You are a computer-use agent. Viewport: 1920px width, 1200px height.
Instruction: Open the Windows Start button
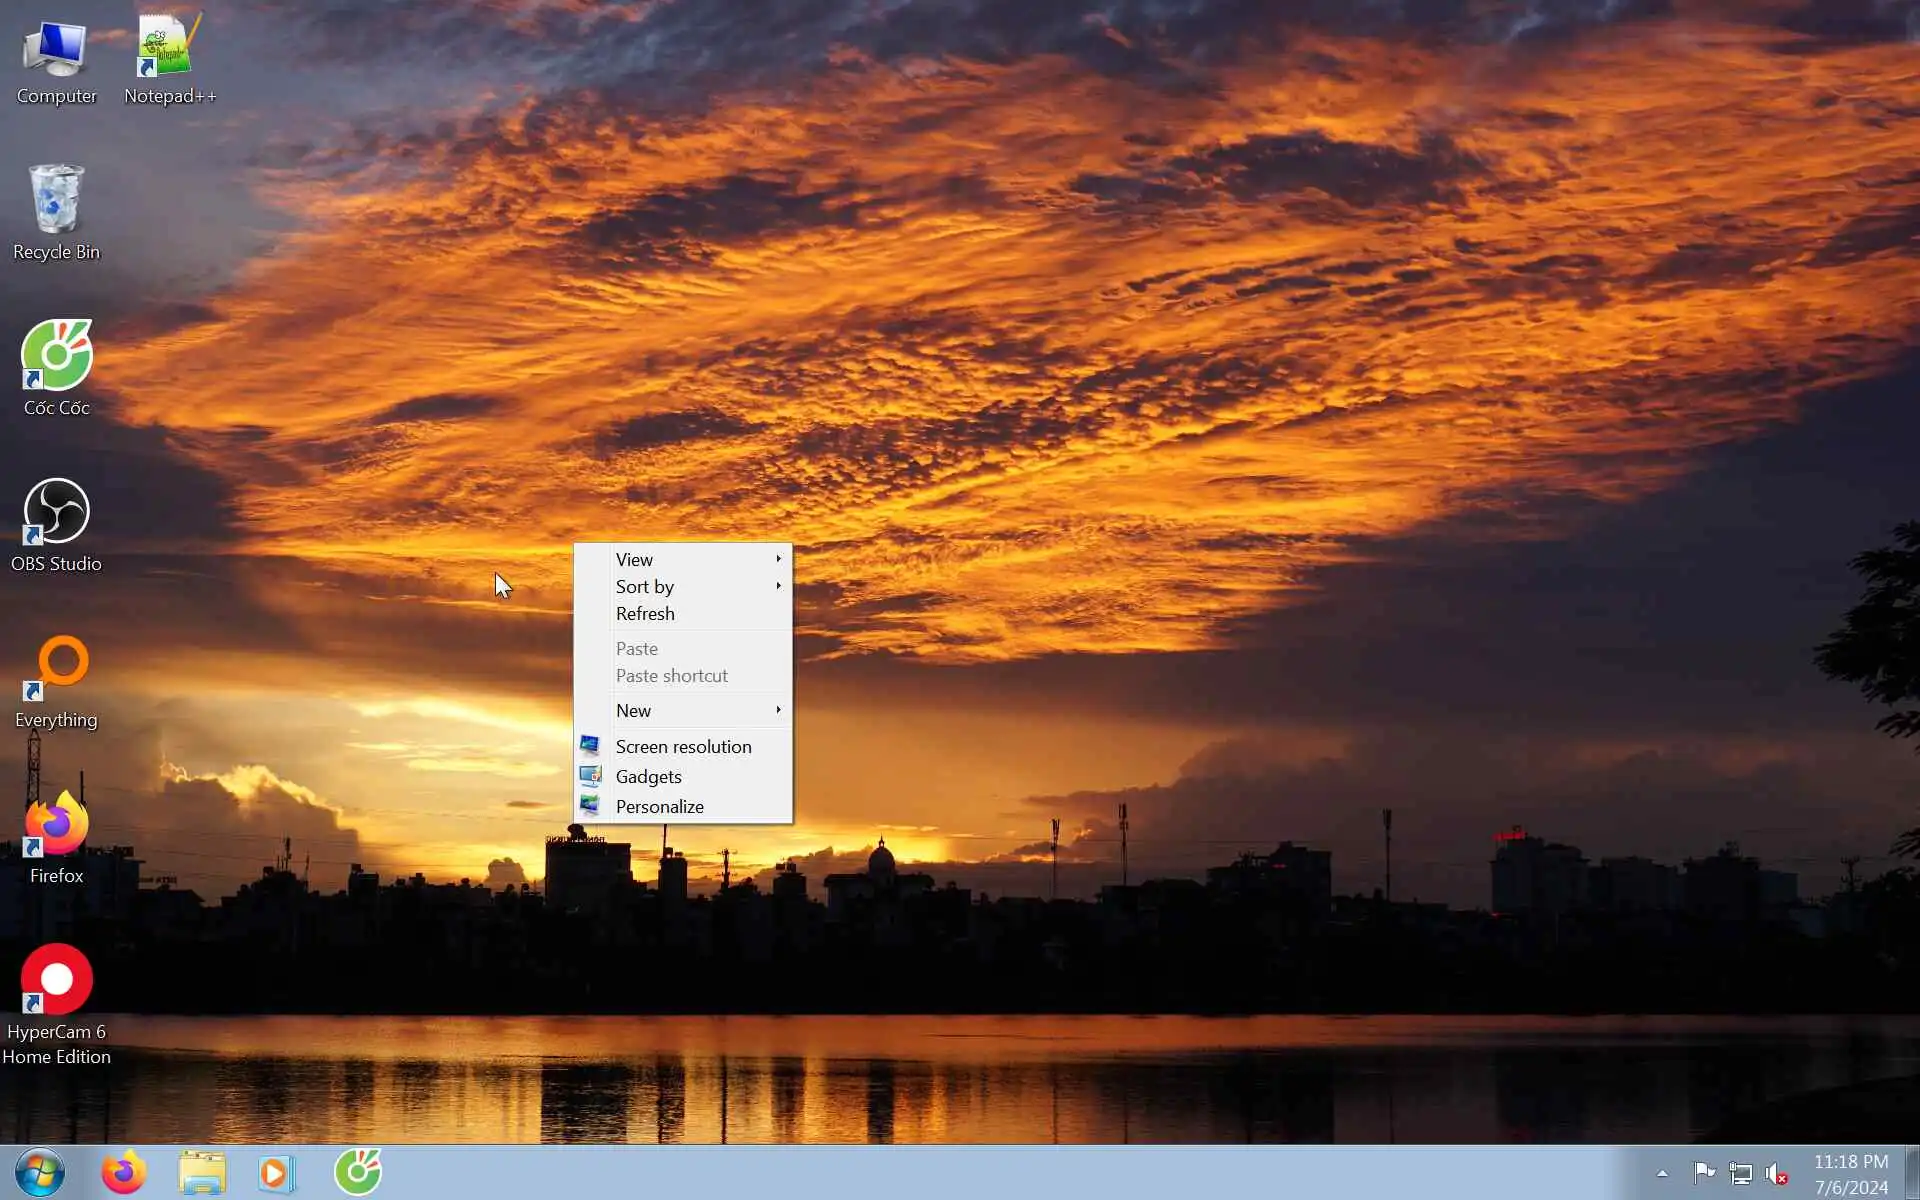pos(40,1172)
